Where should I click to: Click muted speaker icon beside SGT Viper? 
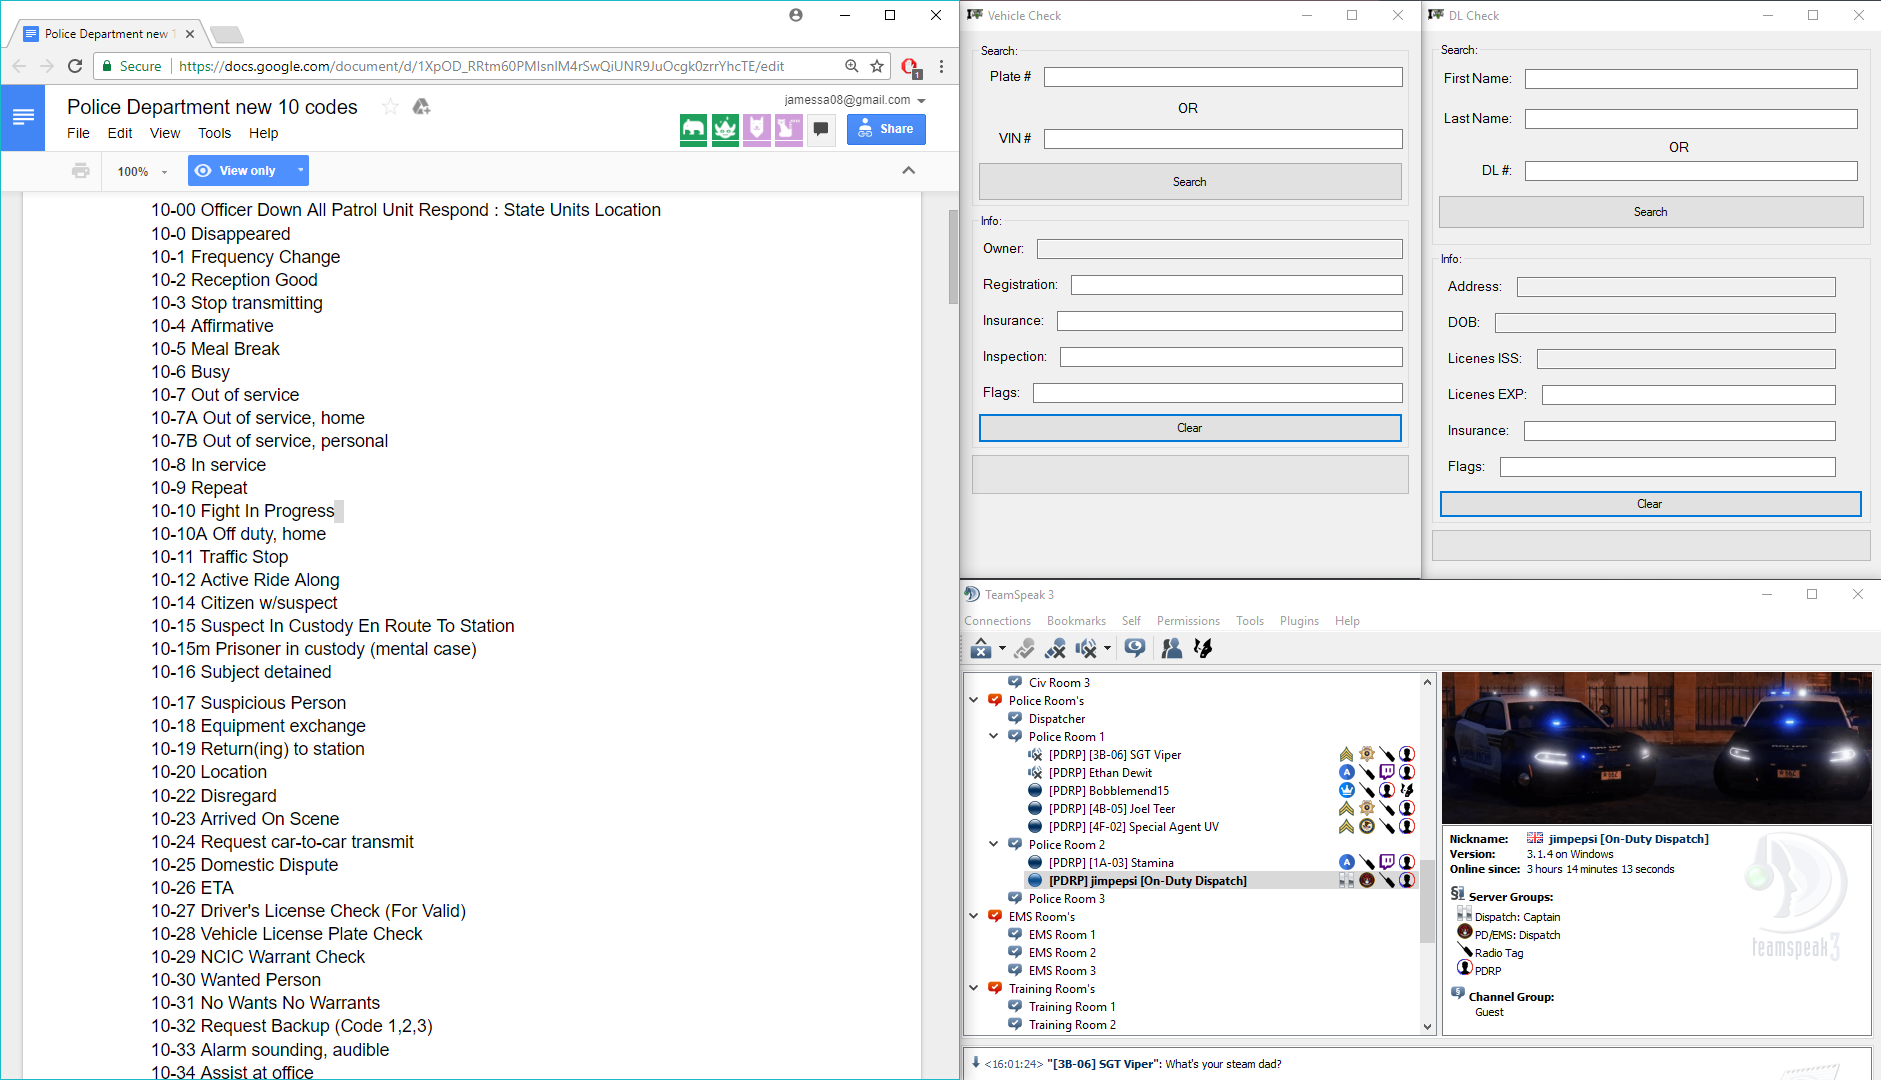pos(1035,754)
